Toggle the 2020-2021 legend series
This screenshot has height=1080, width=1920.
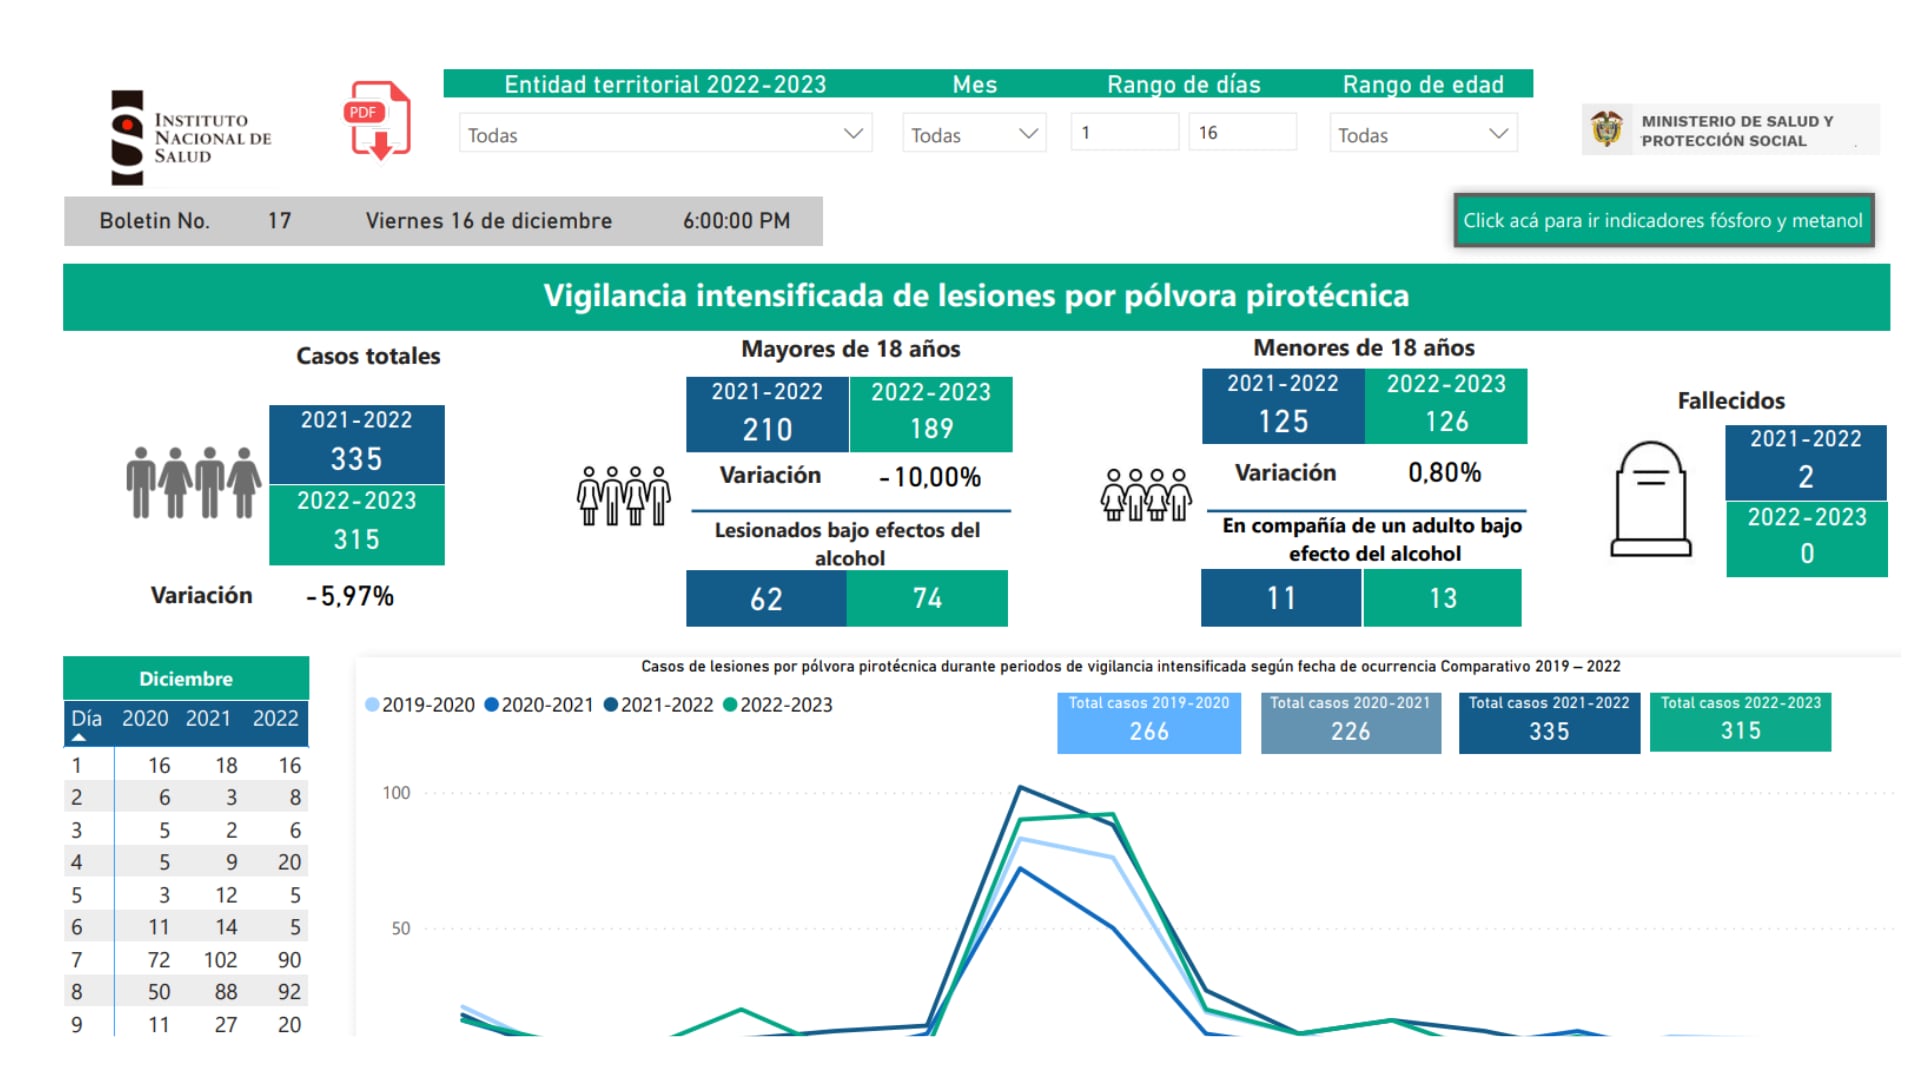539,705
